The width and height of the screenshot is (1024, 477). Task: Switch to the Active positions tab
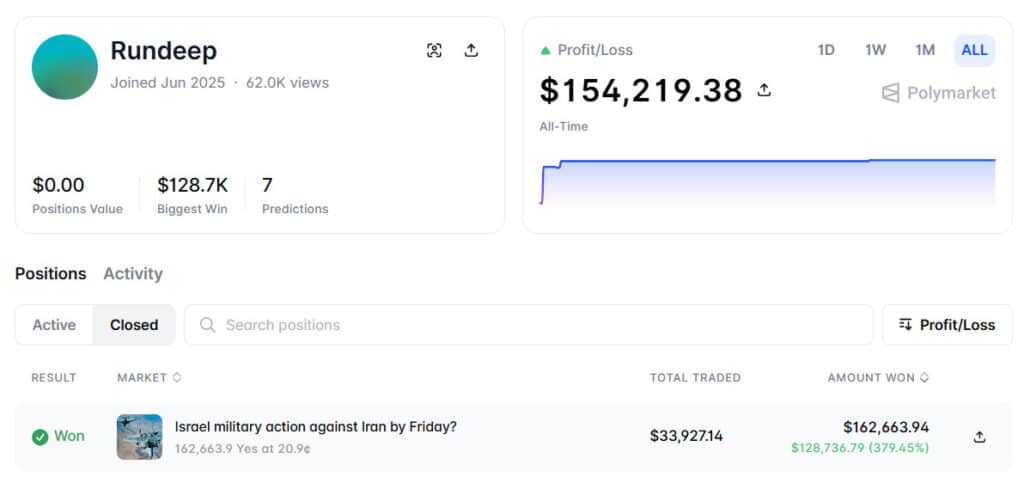pyautogui.click(x=54, y=325)
